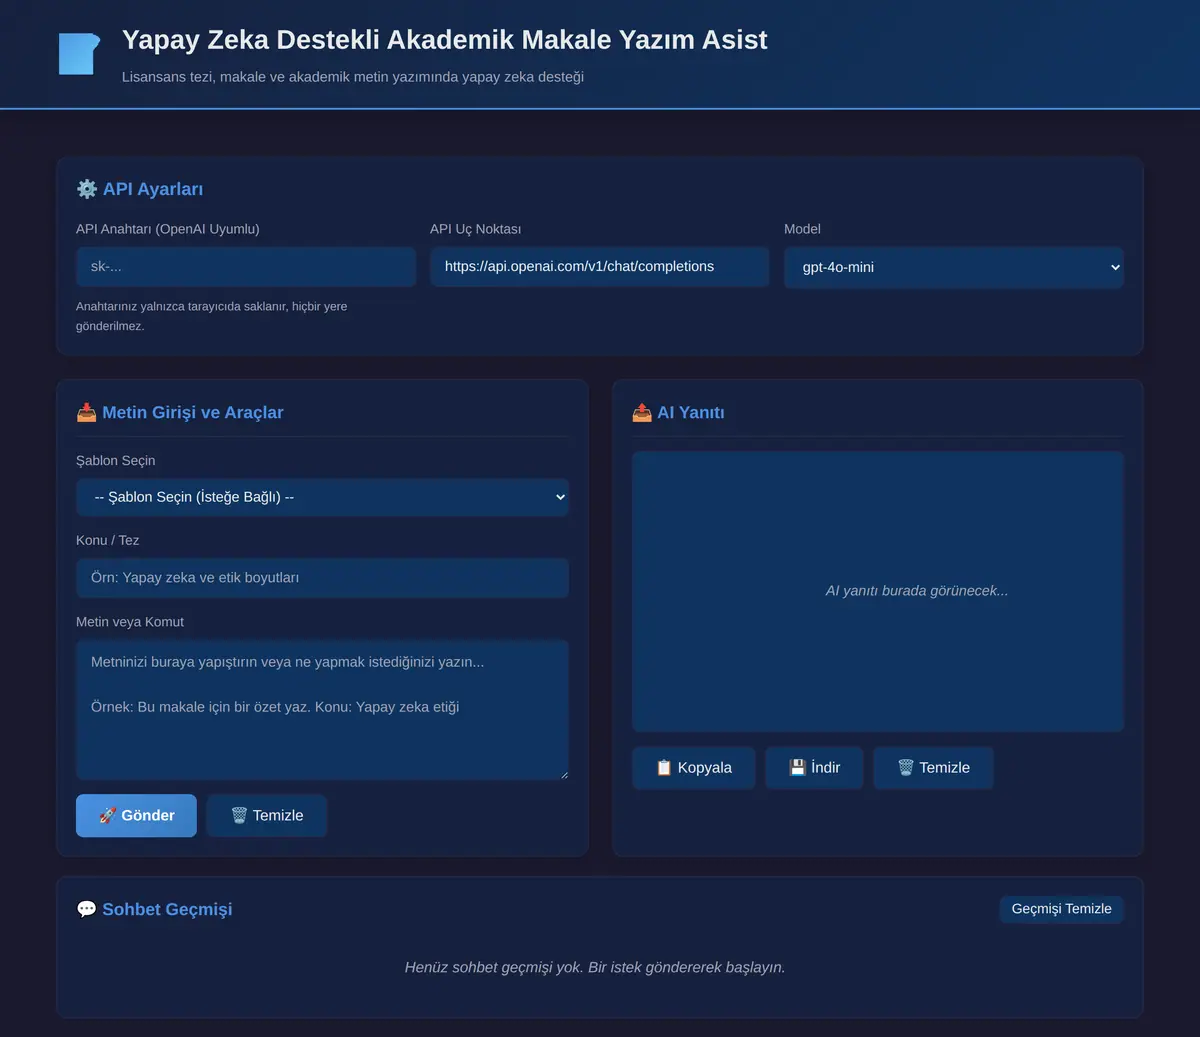Click the Konu / Tez label
Screen dimensions: 1200x1037
(x=108, y=540)
